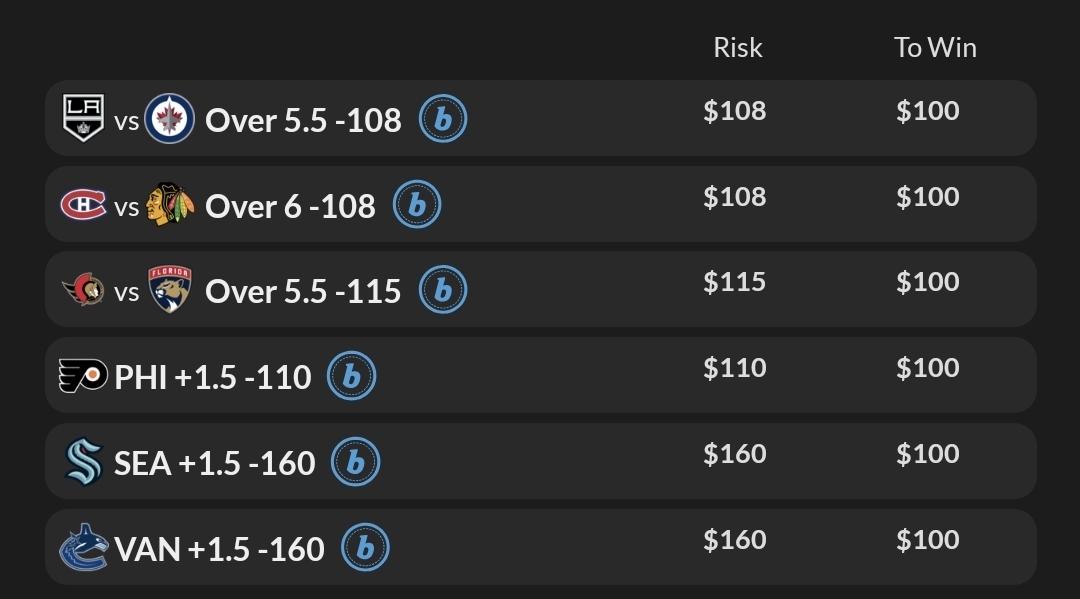1080x599 pixels.
Task: Click the Florida Panthers logo
Action: point(170,291)
